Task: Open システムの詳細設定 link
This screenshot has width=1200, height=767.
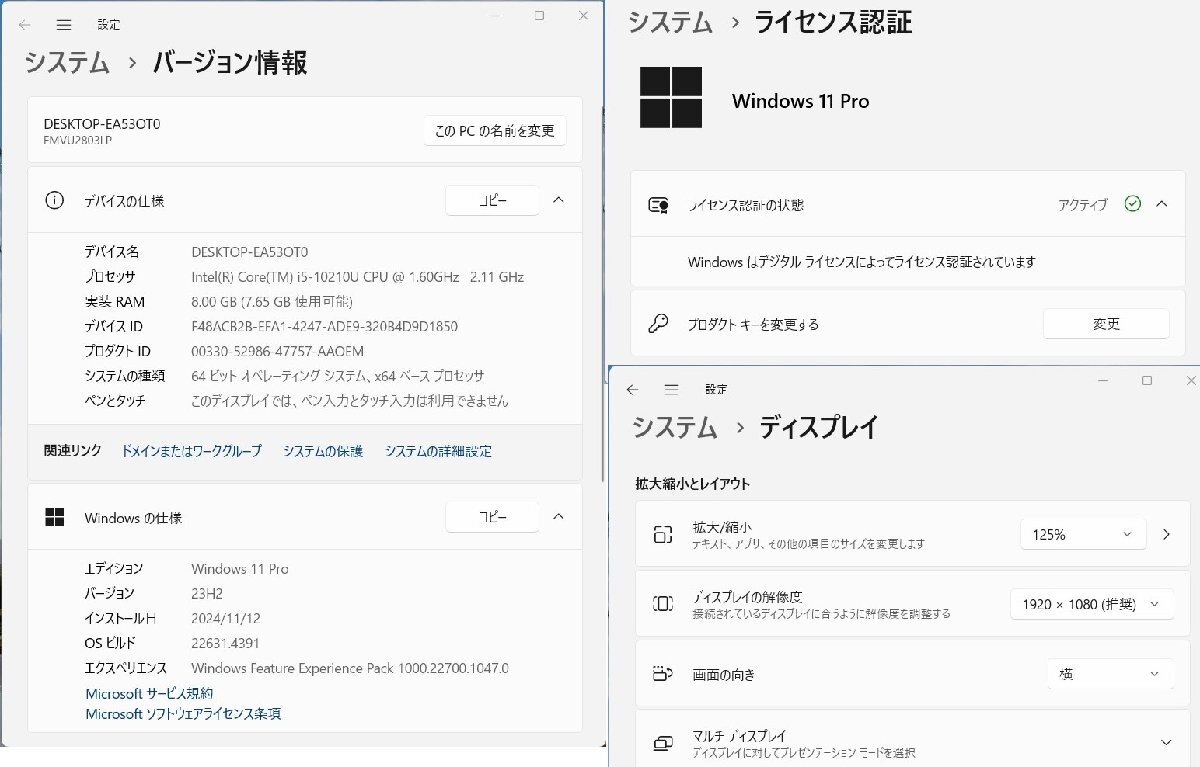Action: tap(438, 451)
